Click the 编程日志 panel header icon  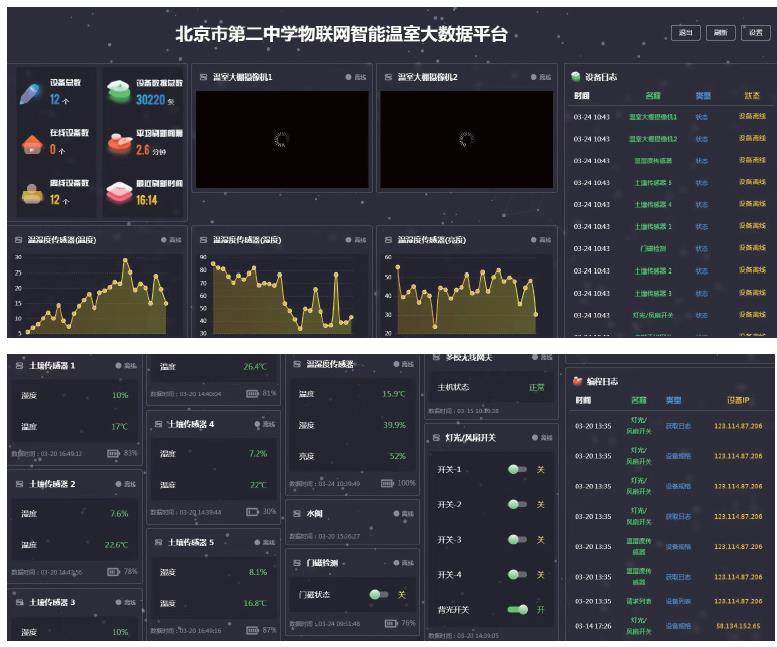click(x=576, y=381)
